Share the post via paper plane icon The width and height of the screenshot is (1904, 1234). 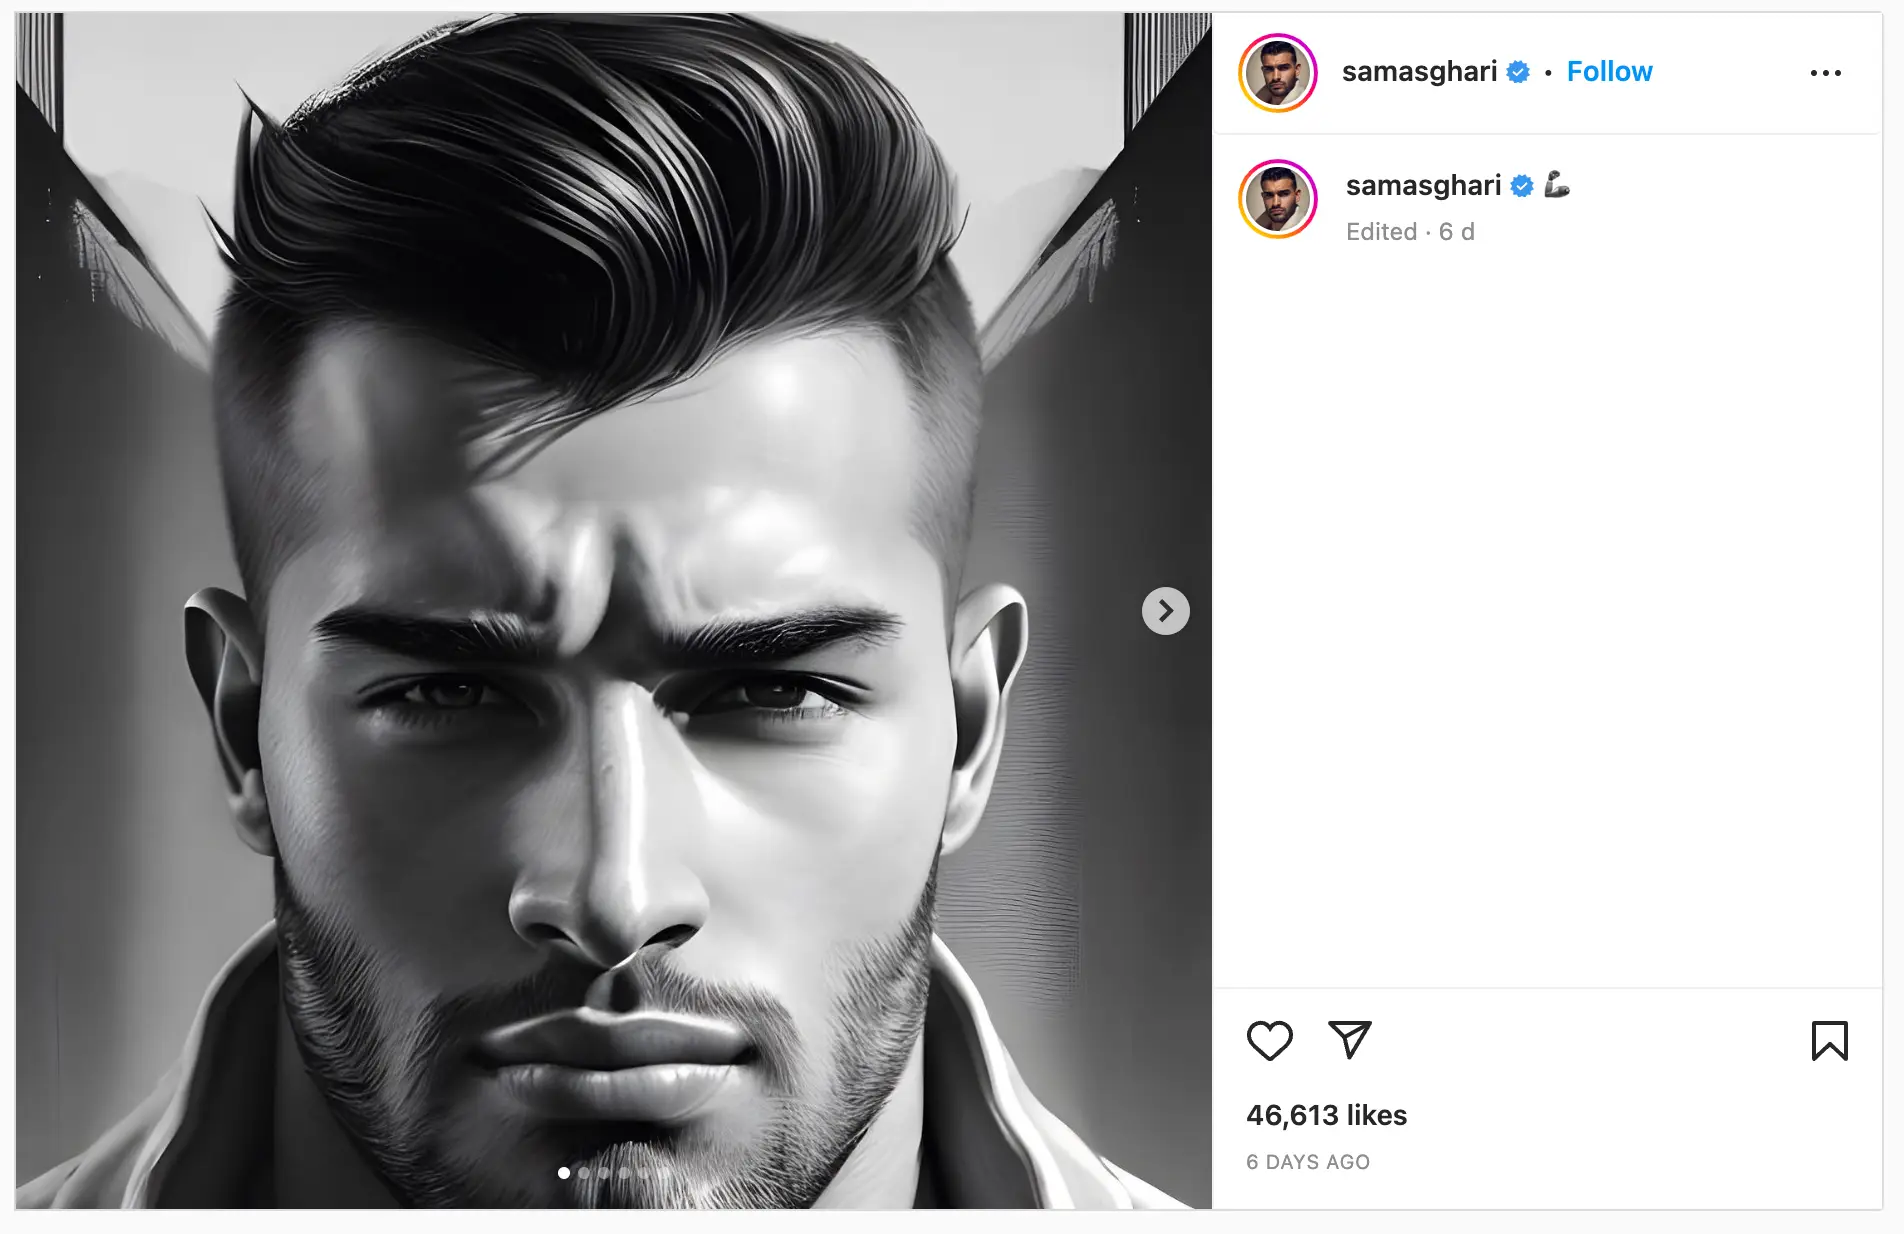(1349, 1040)
